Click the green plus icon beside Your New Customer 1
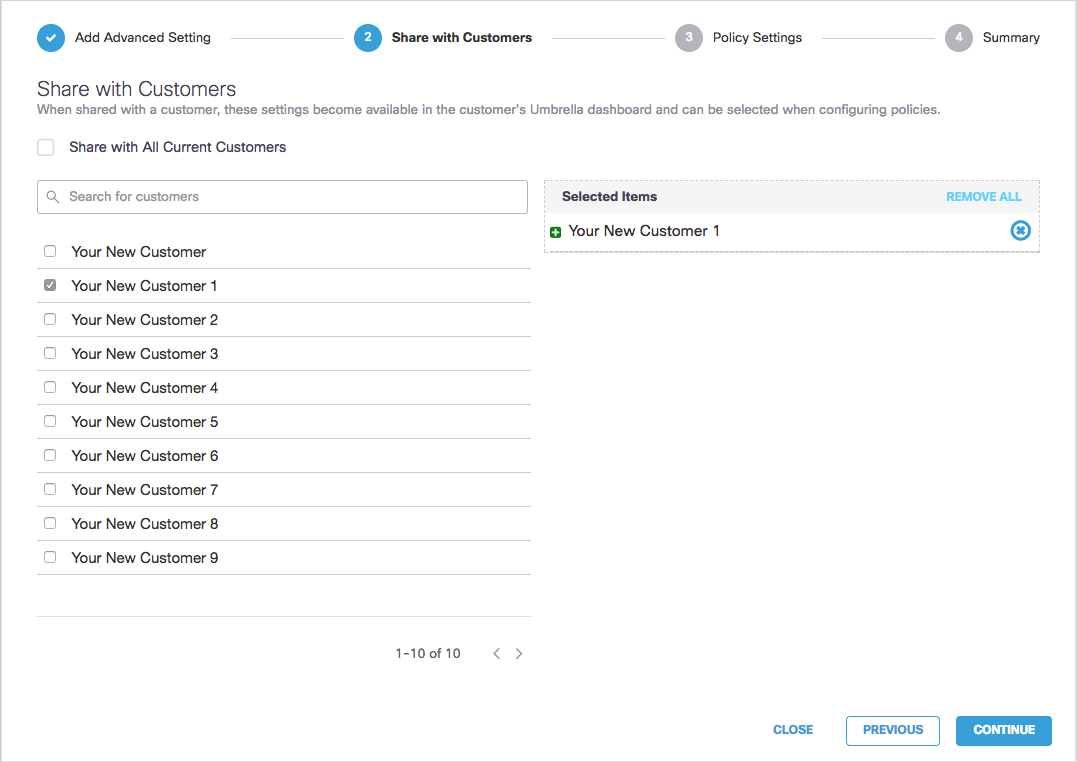This screenshot has width=1077, height=762. tap(556, 231)
